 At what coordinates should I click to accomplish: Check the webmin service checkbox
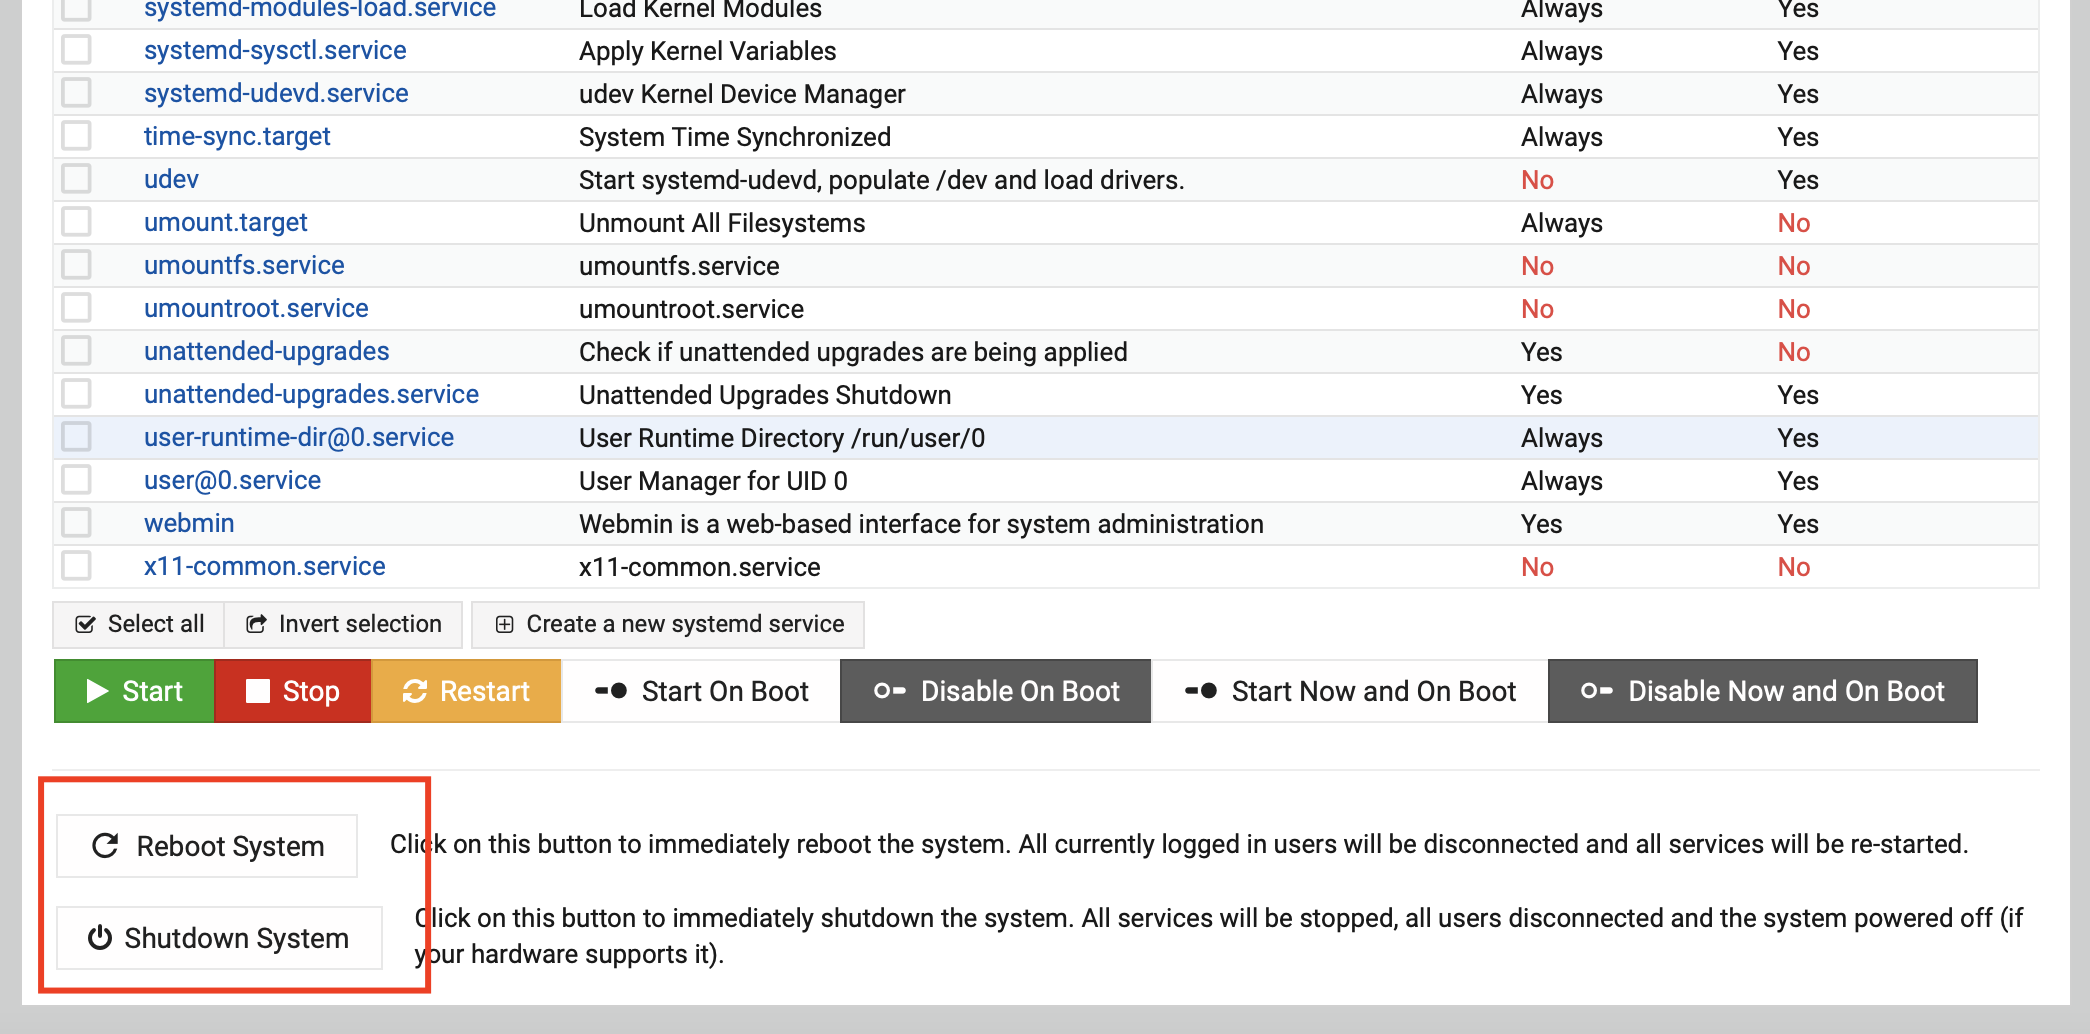coord(76,523)
